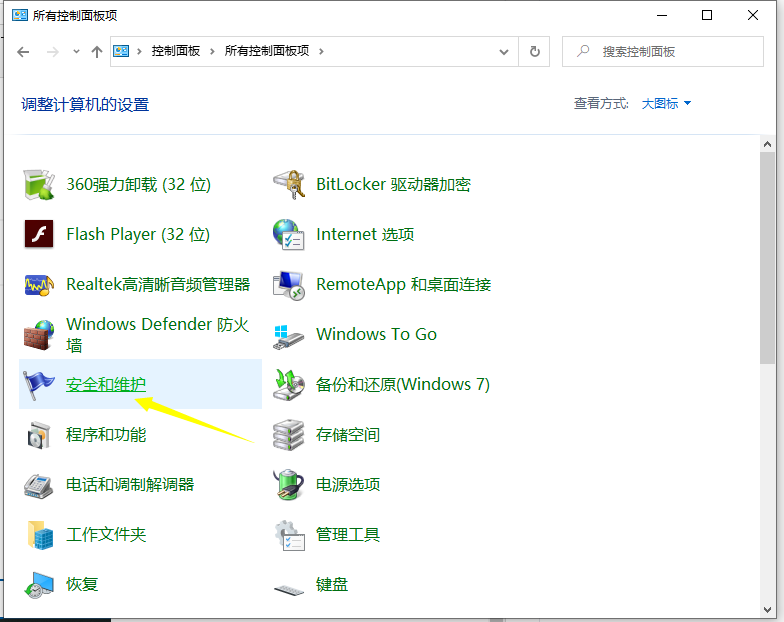Go up one level with up arrow
The image size is (784, 622).
pyautogui.click(x=97, y=52)
